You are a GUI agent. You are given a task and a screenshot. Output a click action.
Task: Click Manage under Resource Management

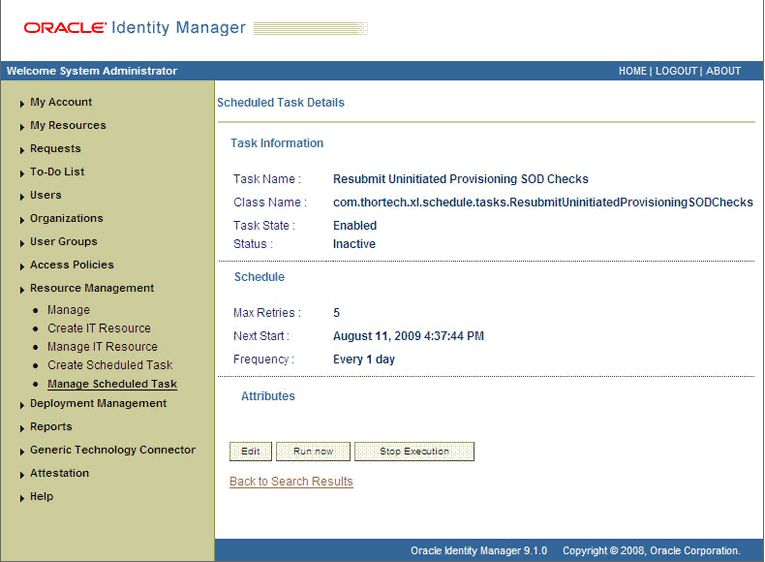coord(68,310)
